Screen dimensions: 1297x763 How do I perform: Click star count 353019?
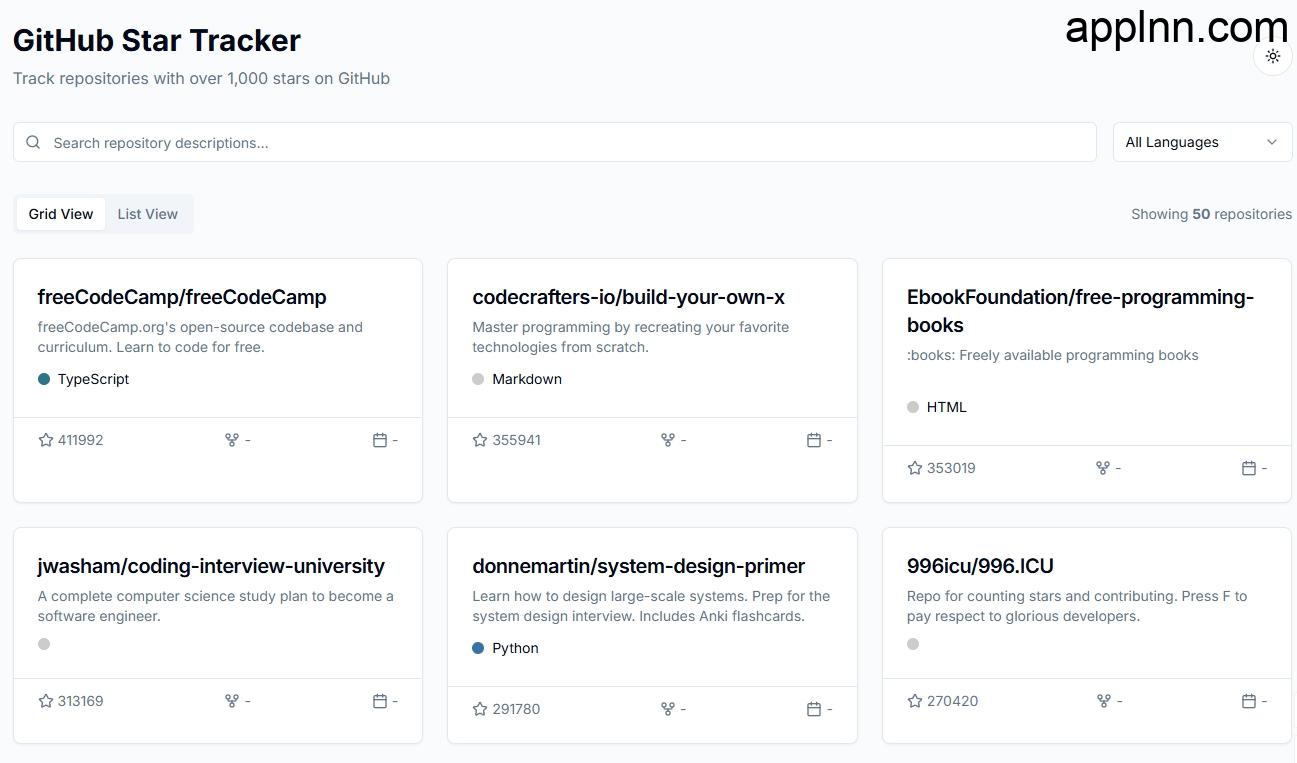click(x=951, y=468)
